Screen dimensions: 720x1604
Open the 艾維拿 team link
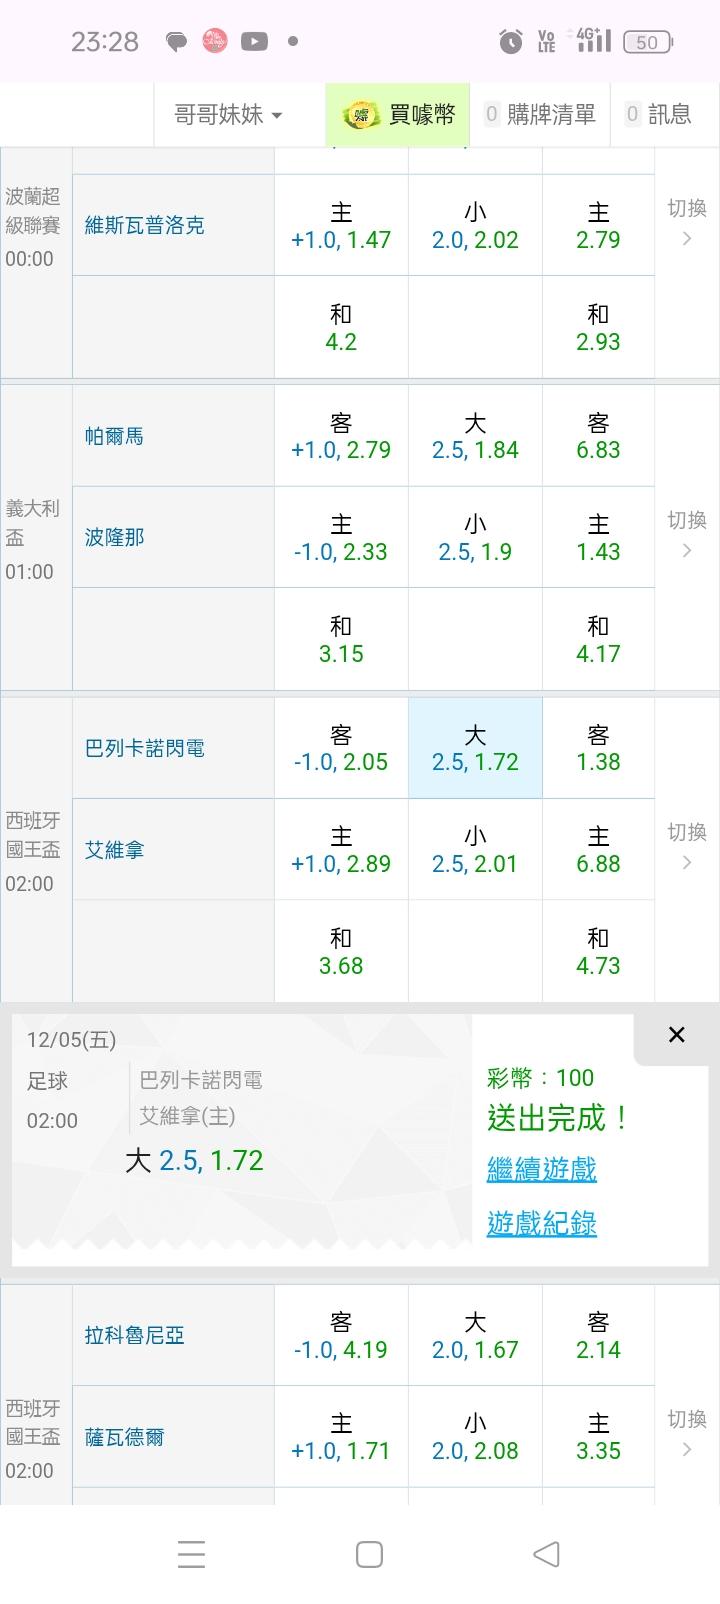[115, 850]
